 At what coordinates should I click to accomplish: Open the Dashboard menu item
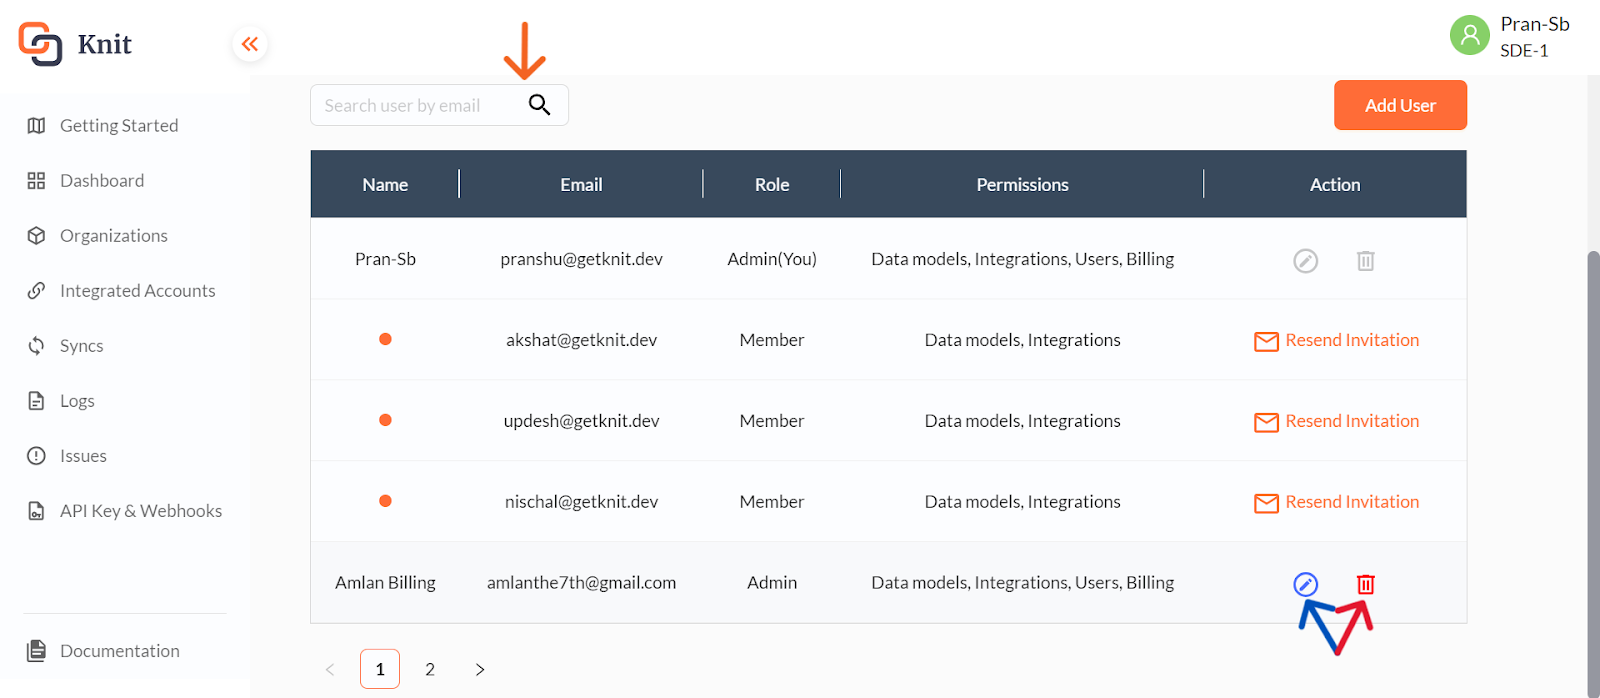click(x=101, y=181)
